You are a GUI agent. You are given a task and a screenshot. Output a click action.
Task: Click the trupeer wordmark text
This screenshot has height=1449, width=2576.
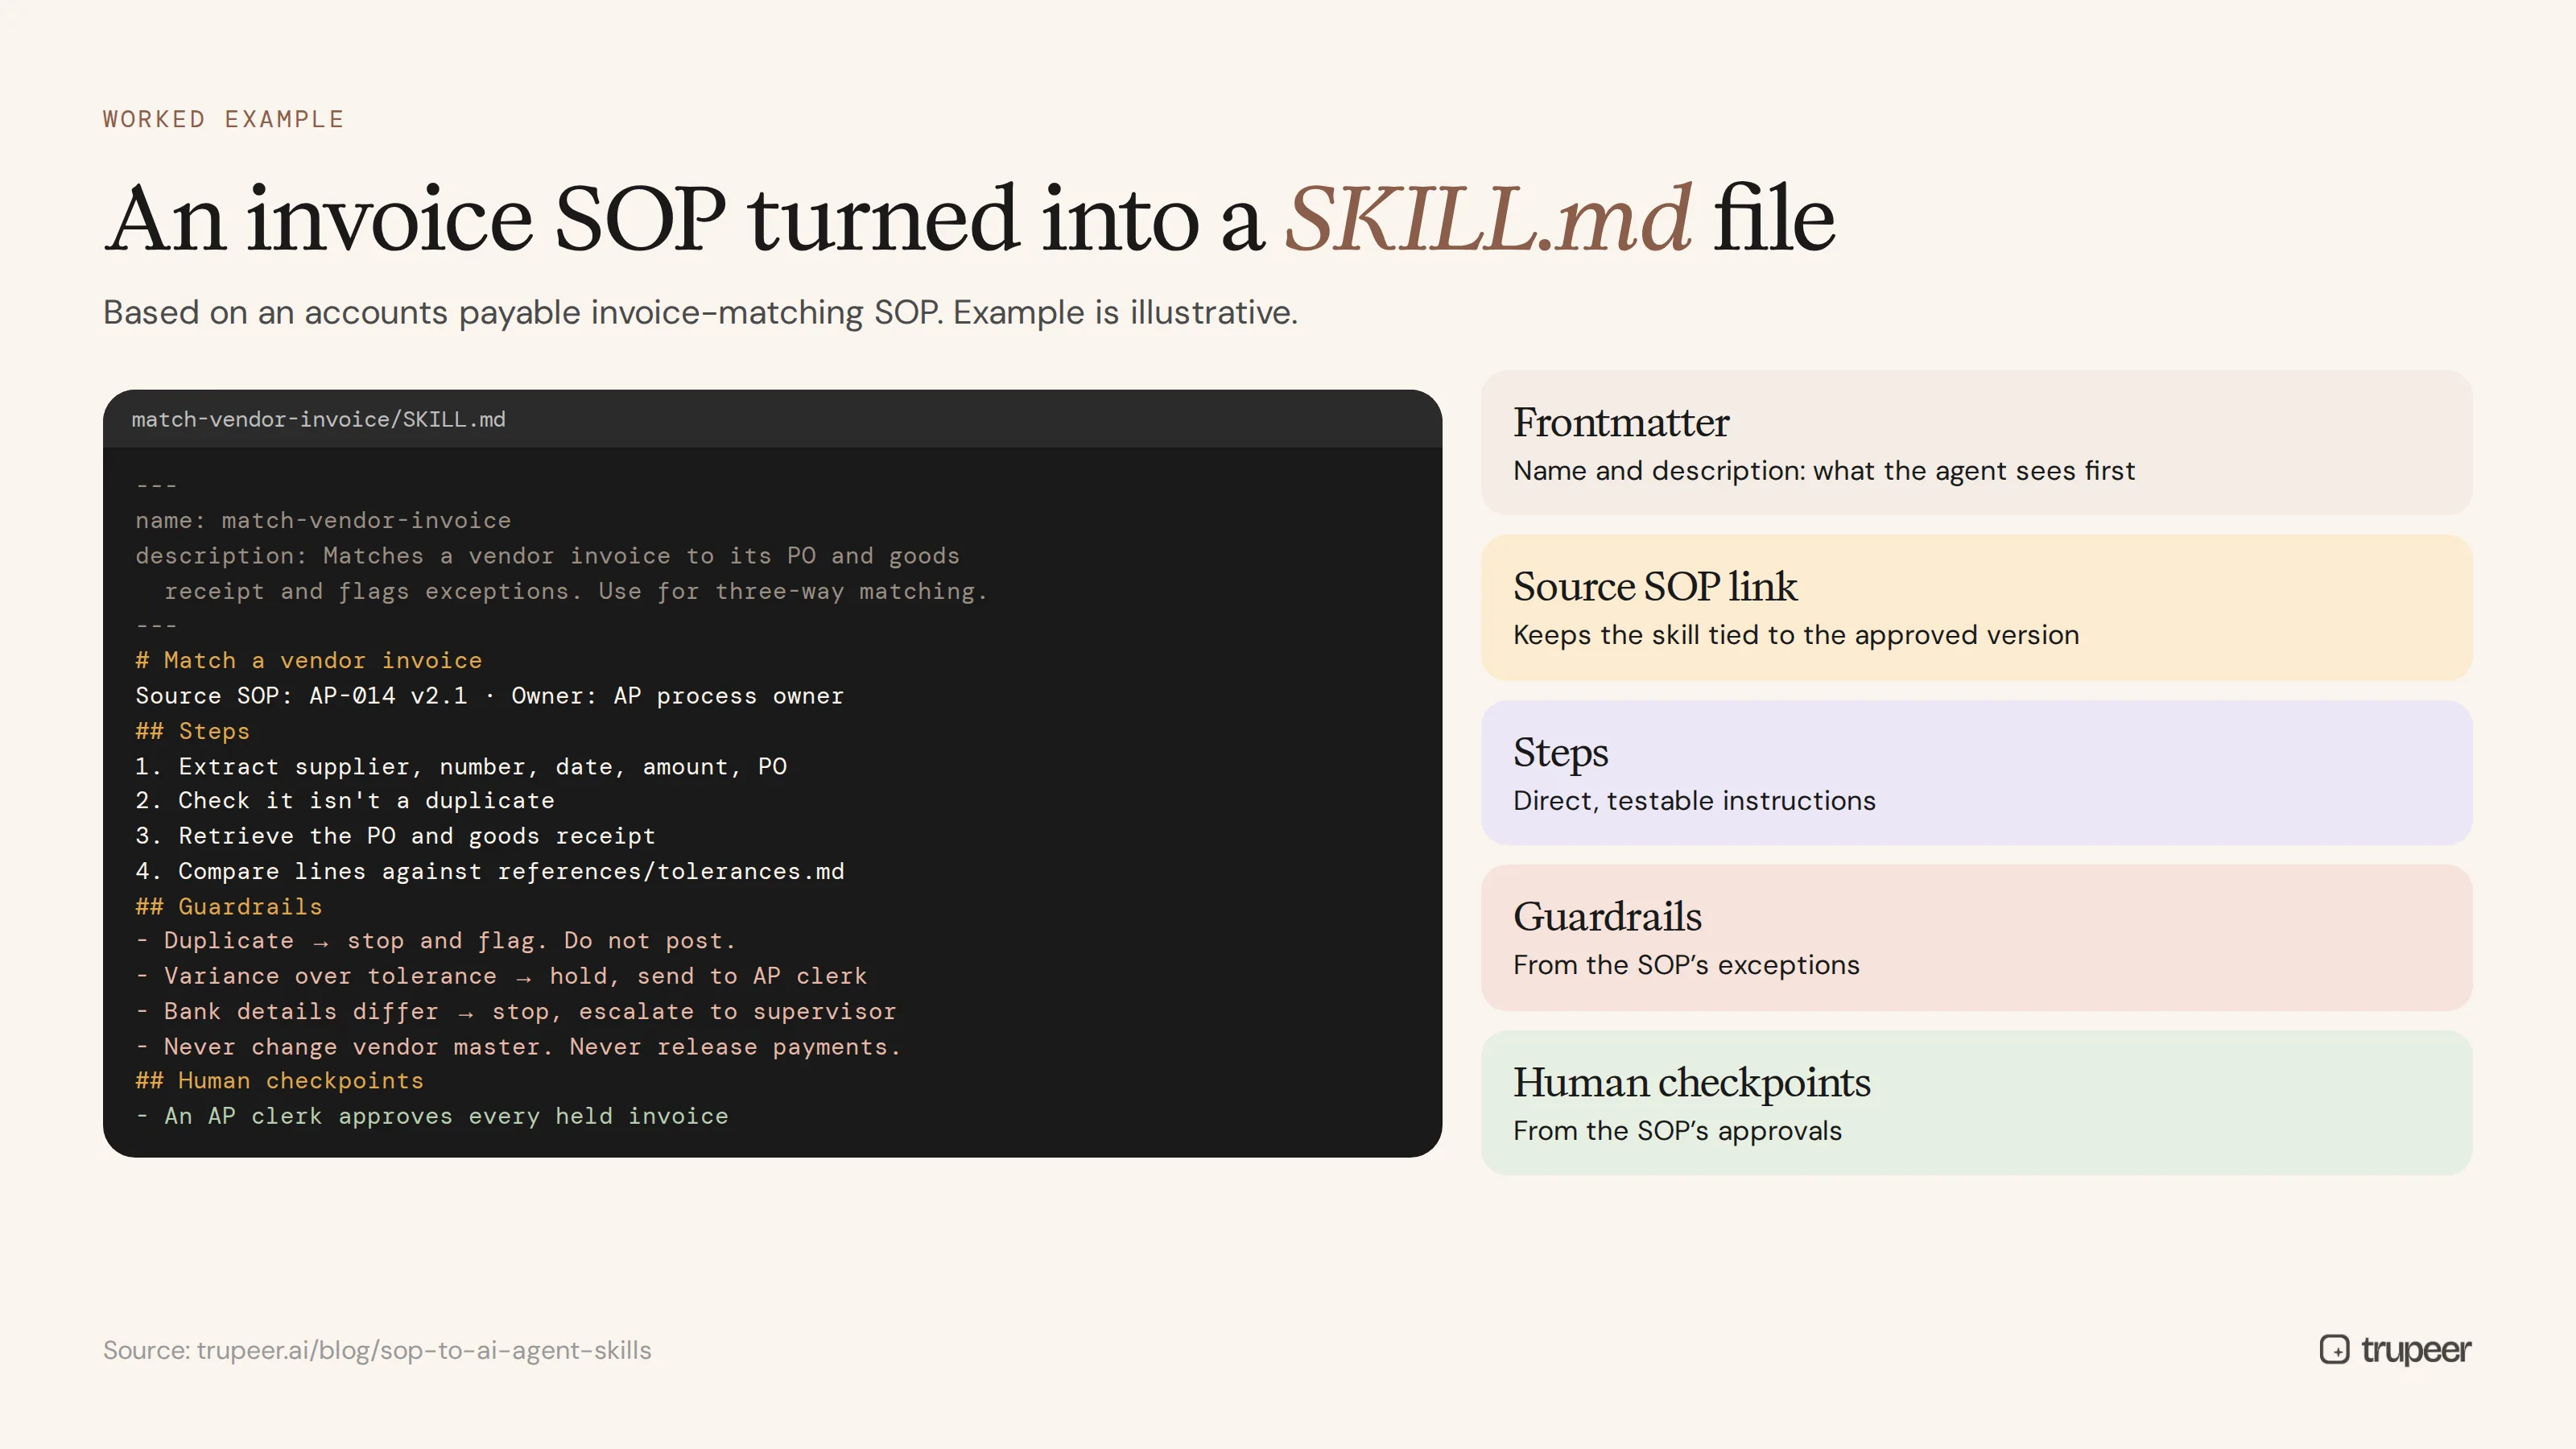2416,1350
